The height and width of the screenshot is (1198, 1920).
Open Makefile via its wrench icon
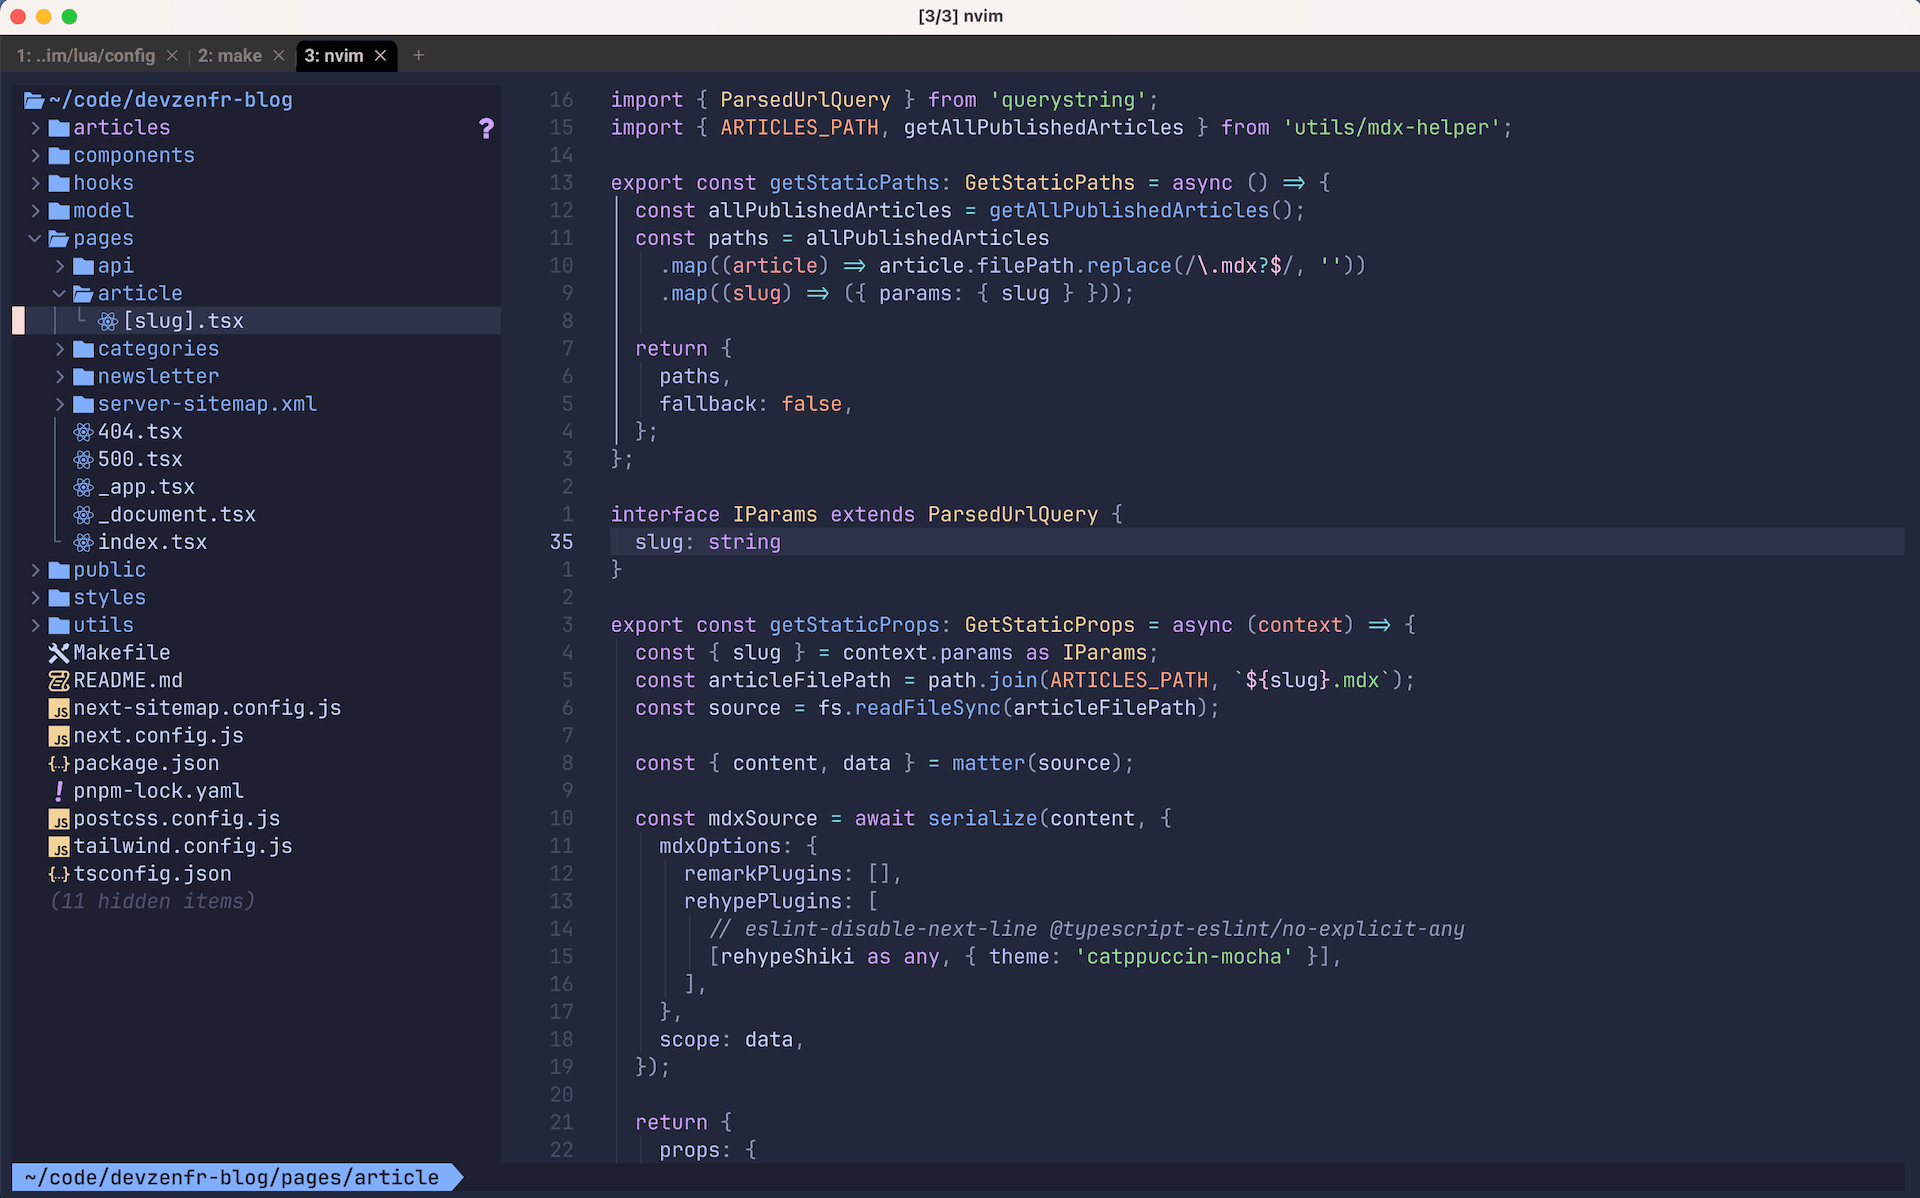click(60, 652)
